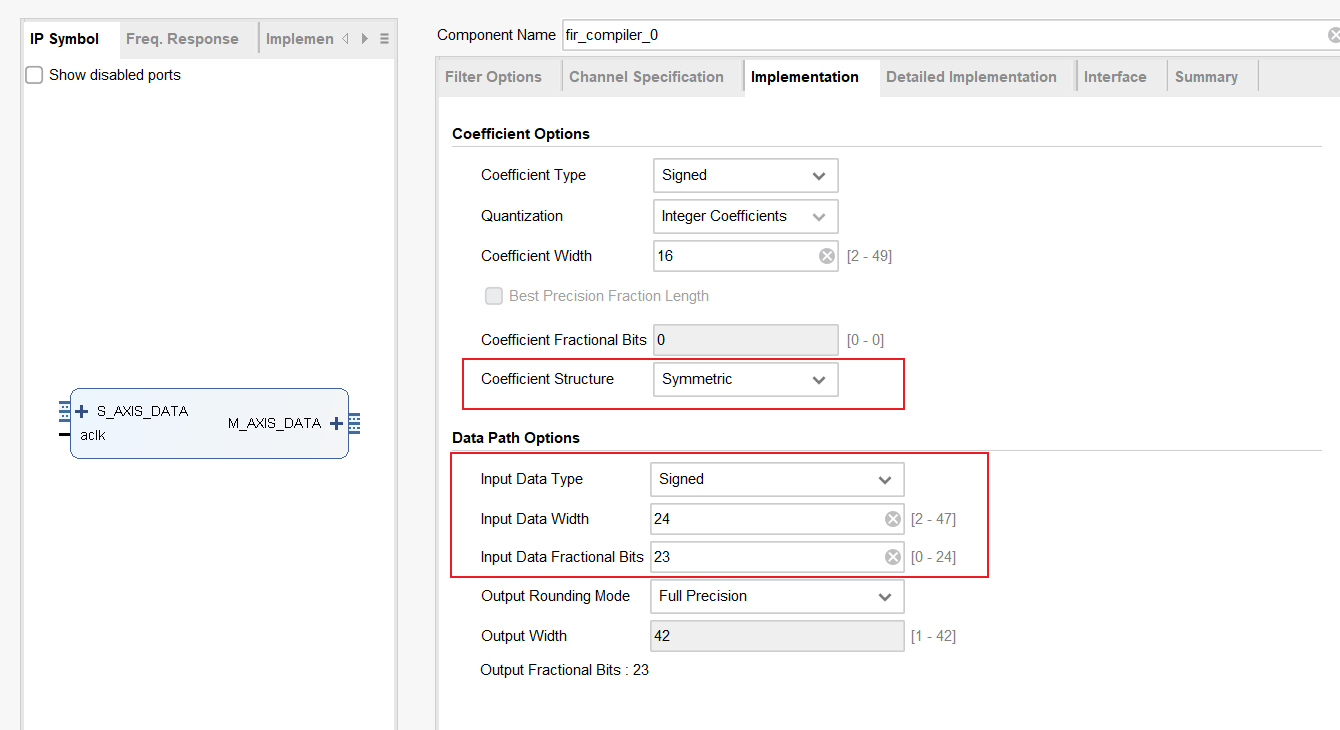Click the [2 - 49] range hint
The height and width of the screenshot is (730, 1340).
coord(869,256)
